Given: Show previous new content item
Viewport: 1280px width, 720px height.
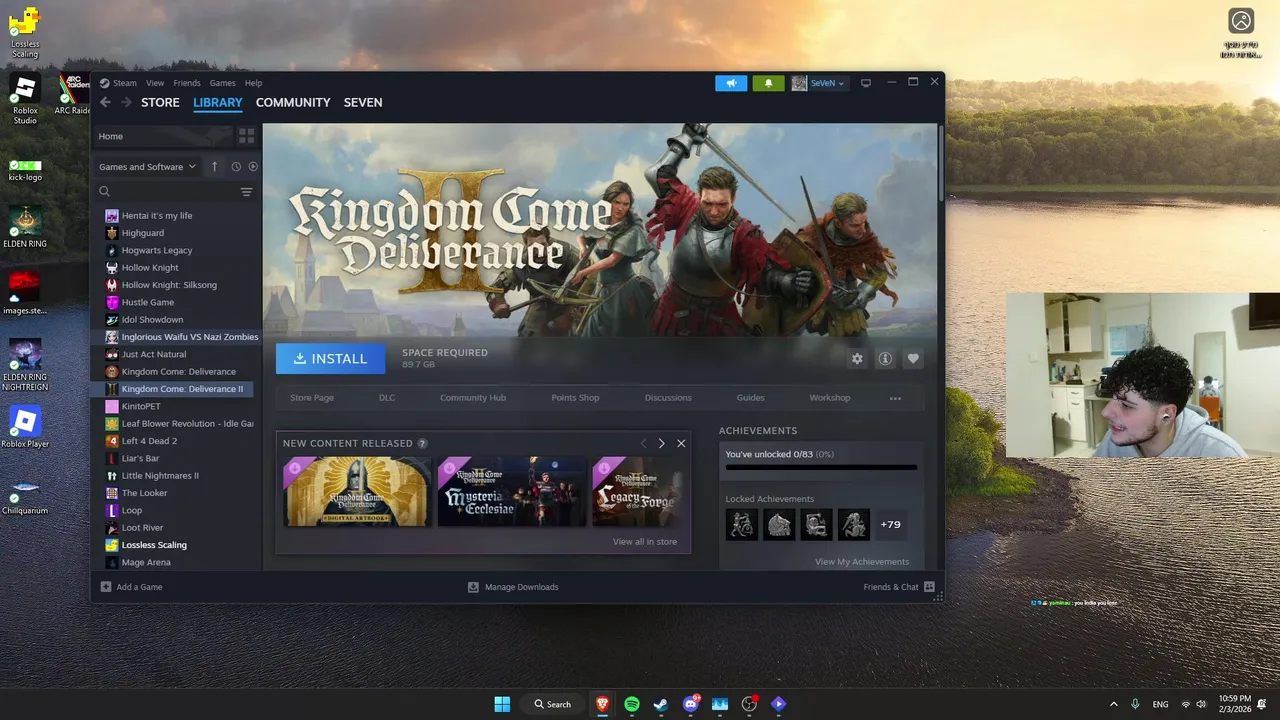Looking at the screenshot, I should pos(643,443).
